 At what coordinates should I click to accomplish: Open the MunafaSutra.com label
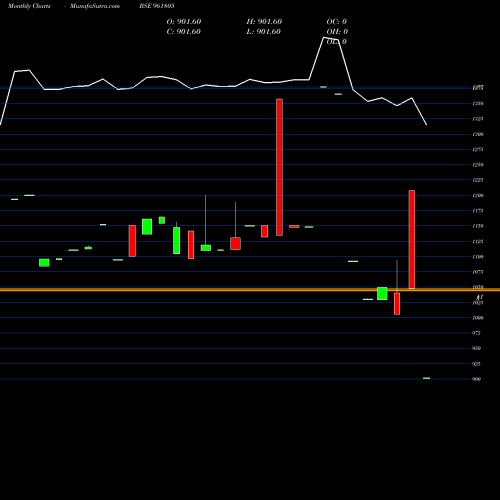(x=95, y=6)
